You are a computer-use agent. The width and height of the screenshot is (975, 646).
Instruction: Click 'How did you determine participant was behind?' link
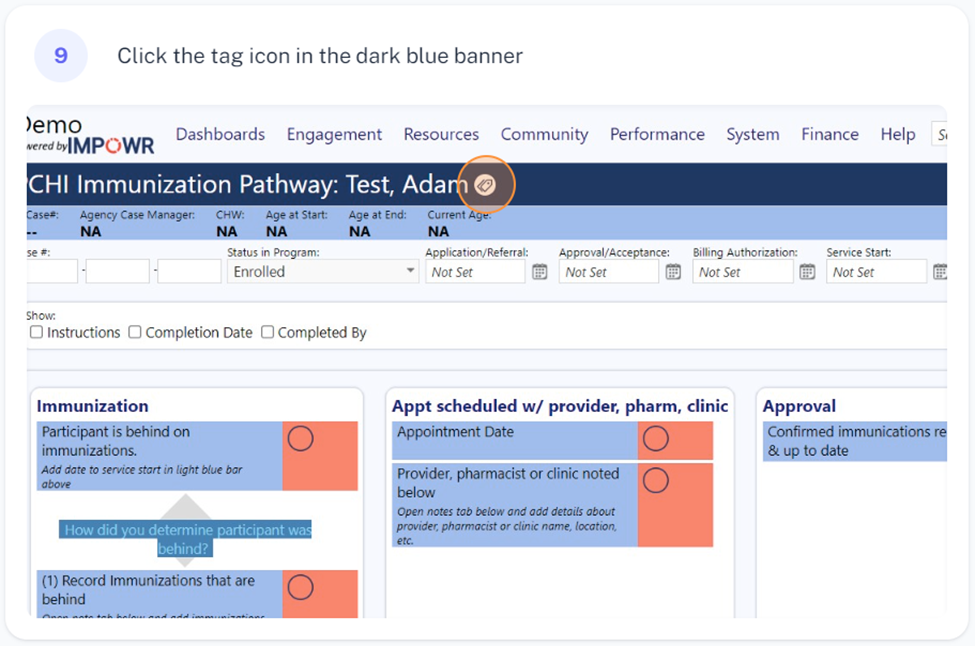point(185,539)
